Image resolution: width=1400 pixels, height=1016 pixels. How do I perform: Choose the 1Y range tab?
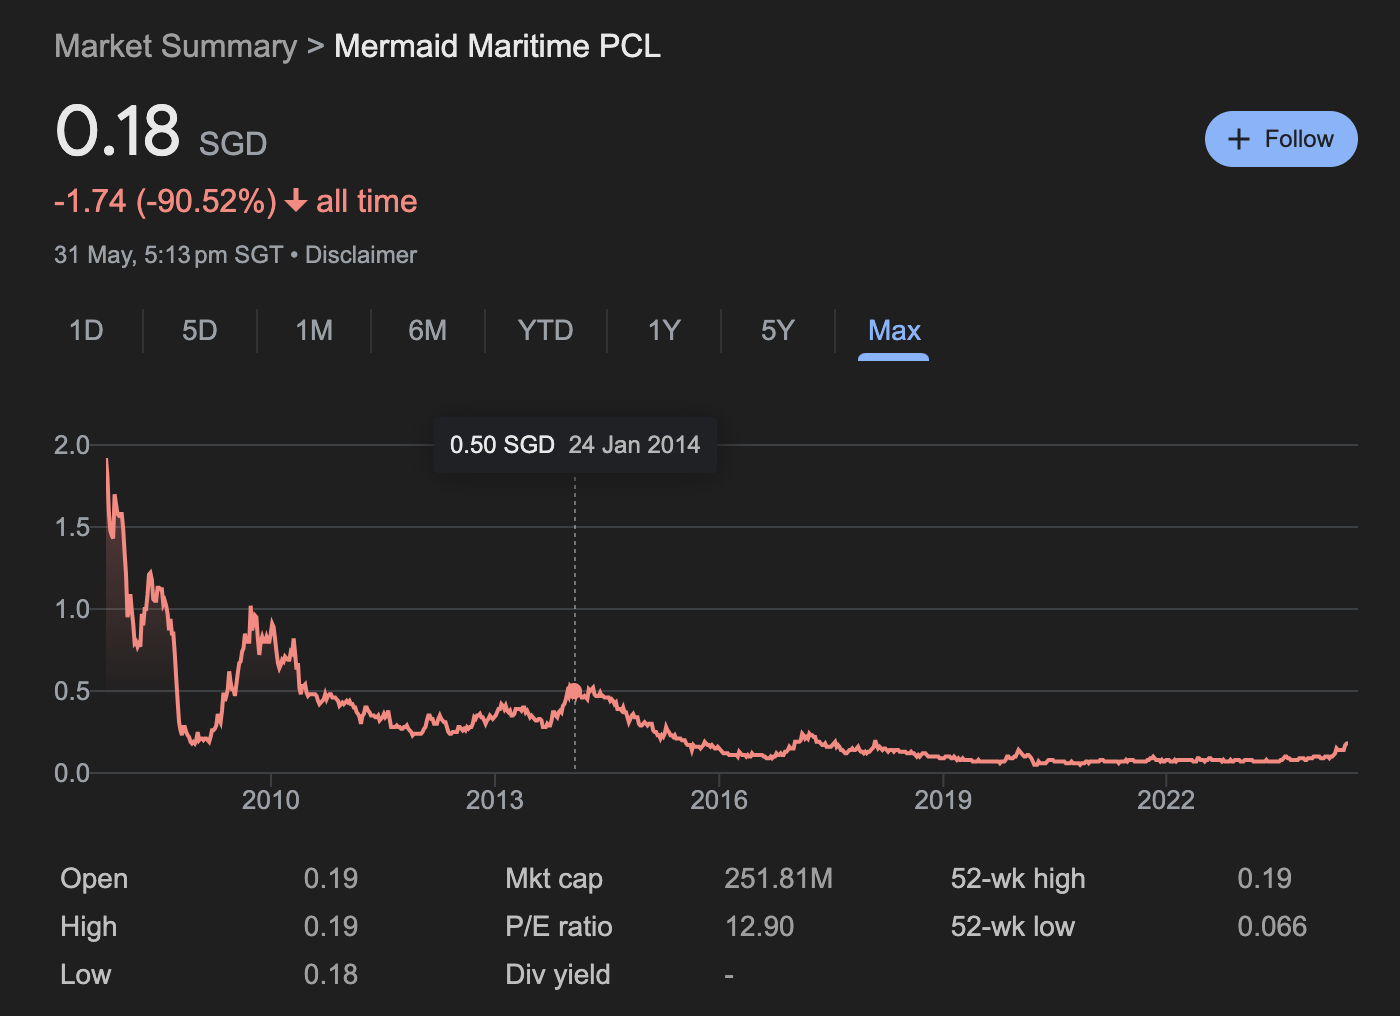(664, 331)
